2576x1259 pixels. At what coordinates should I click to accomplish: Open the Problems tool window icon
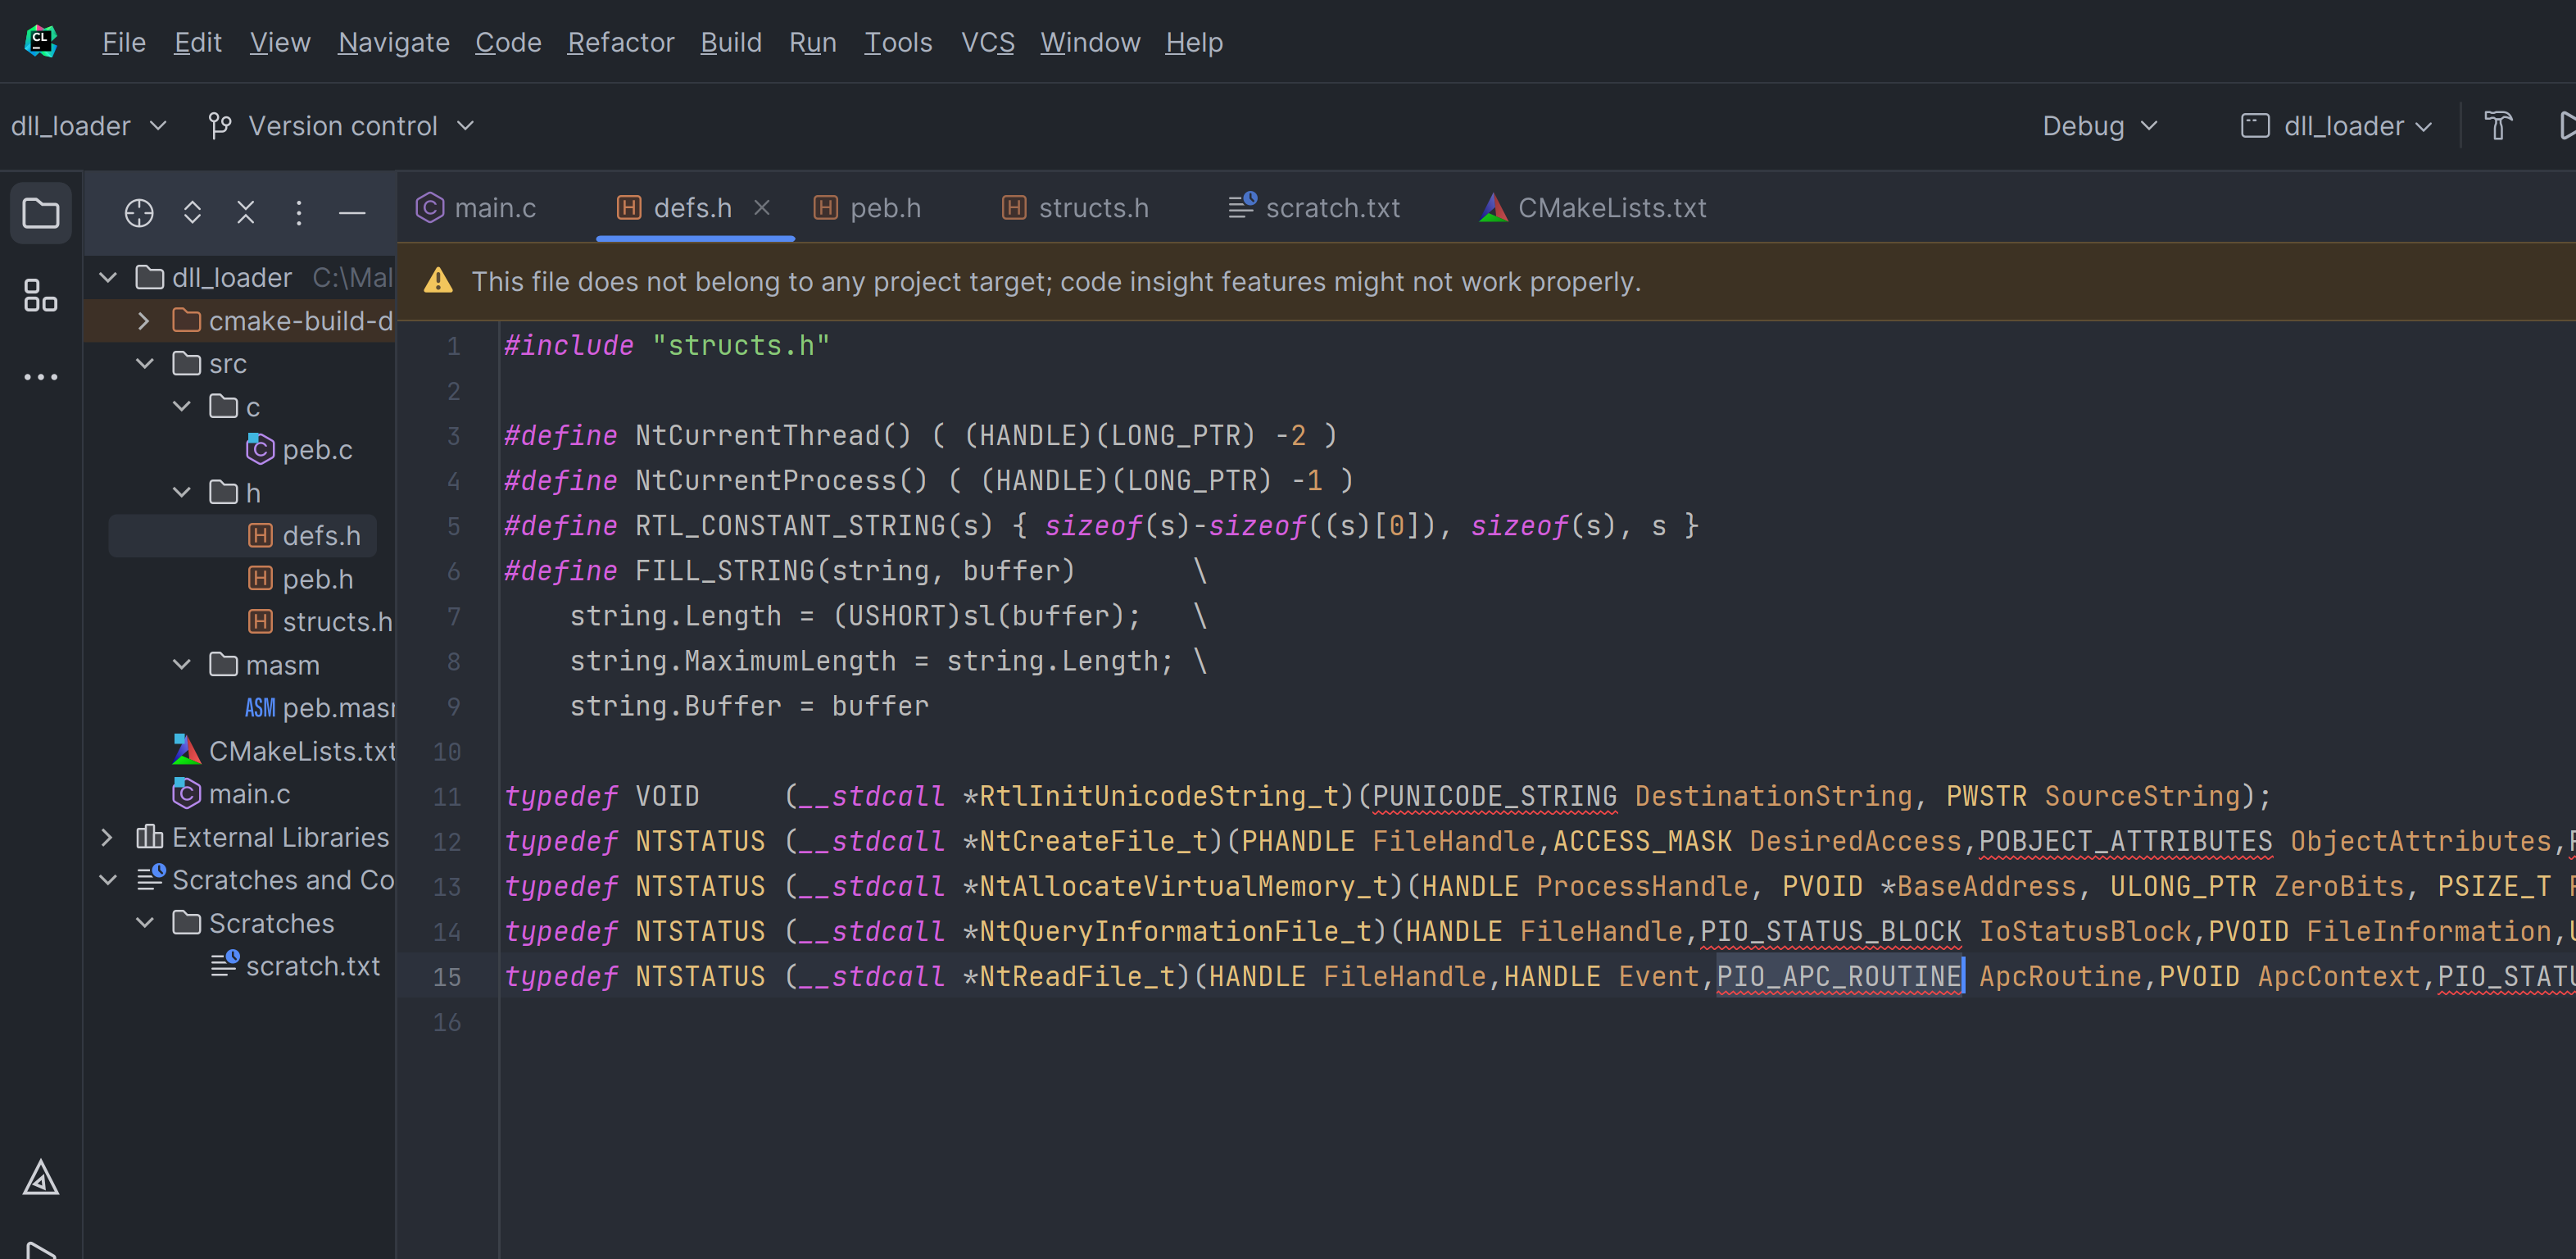[40, 1178]
